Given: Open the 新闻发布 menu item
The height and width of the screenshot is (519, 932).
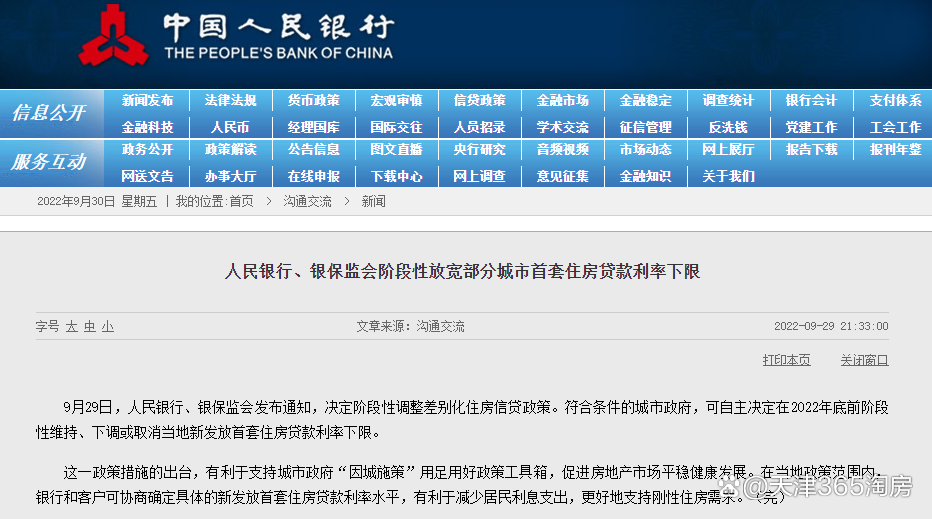Looking at the screenshot, I should [x=147, y=100].
